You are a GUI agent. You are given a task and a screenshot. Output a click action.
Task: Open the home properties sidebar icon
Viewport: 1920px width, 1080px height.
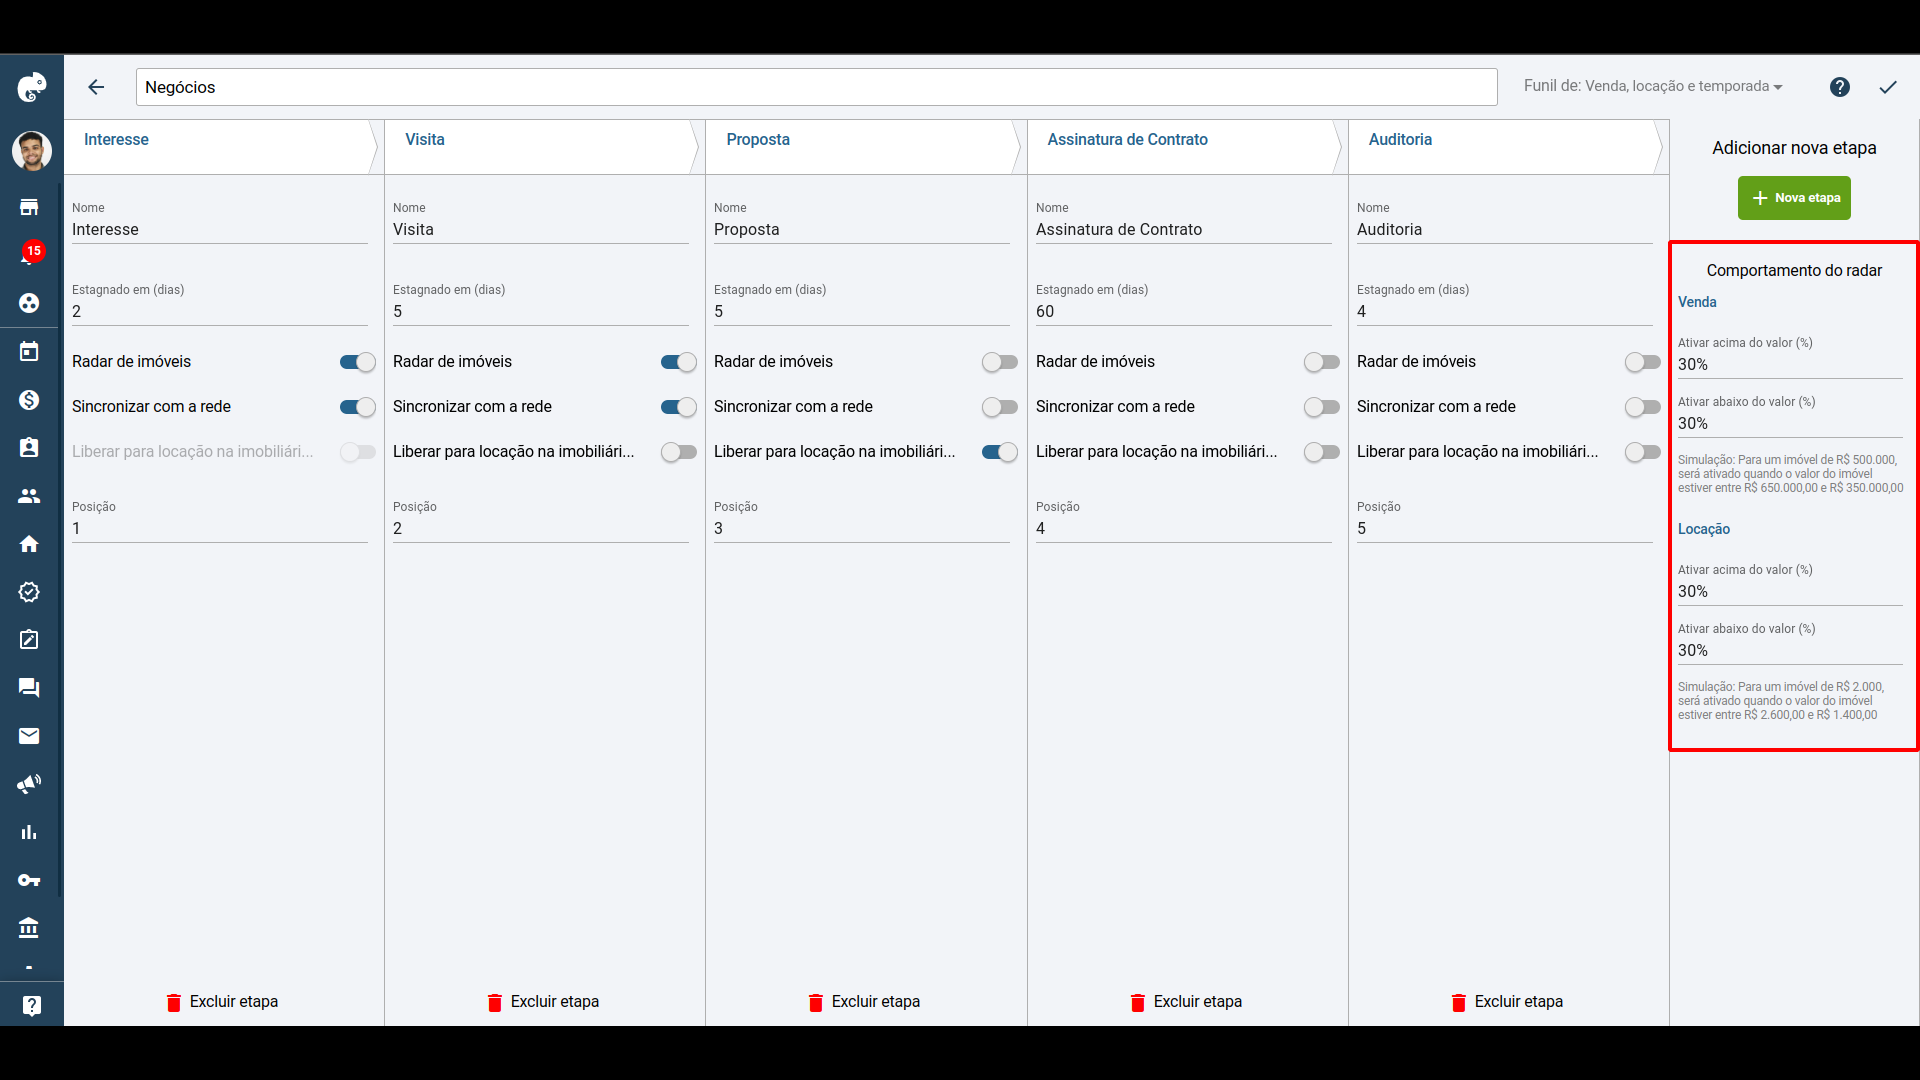click(29, 544)
